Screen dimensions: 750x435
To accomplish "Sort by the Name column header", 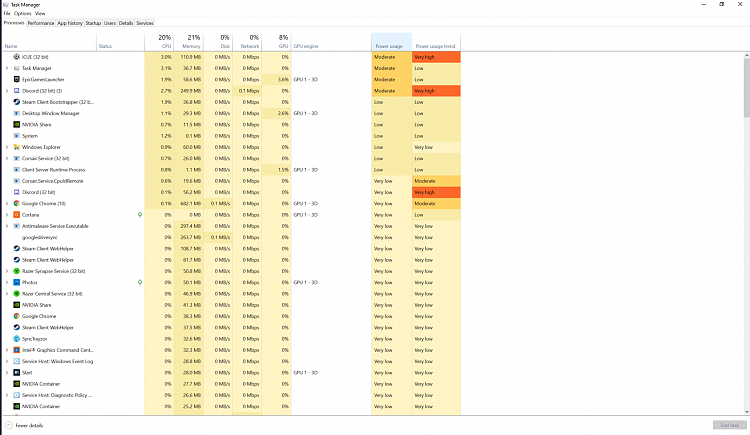I will [x=49, y=42].
